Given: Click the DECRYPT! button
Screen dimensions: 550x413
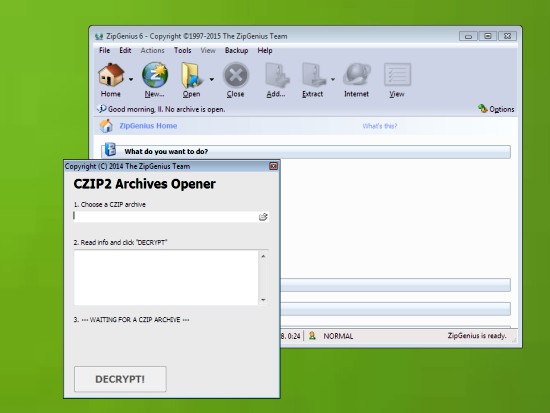Looking at the screenshot, I should point(120,379).
